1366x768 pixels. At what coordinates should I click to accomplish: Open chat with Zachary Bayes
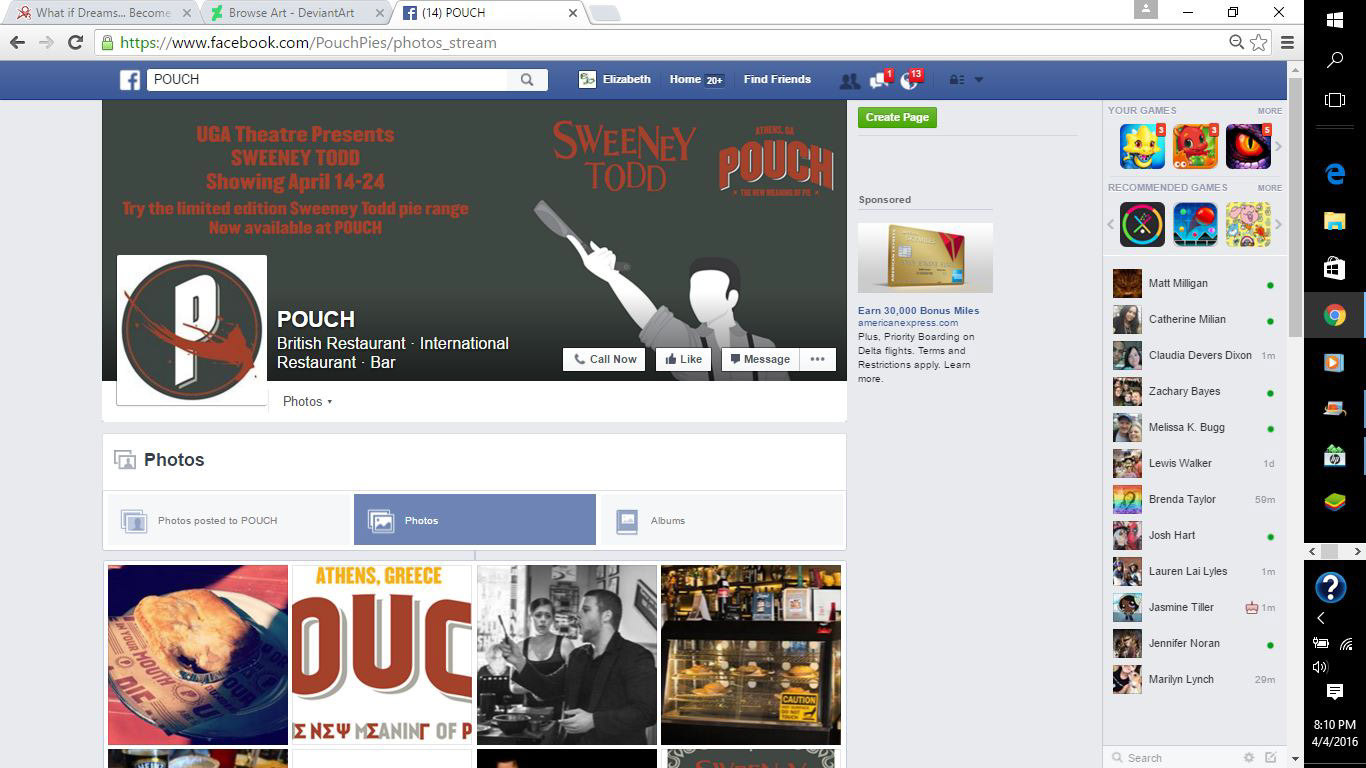[x=1195, y=391]
